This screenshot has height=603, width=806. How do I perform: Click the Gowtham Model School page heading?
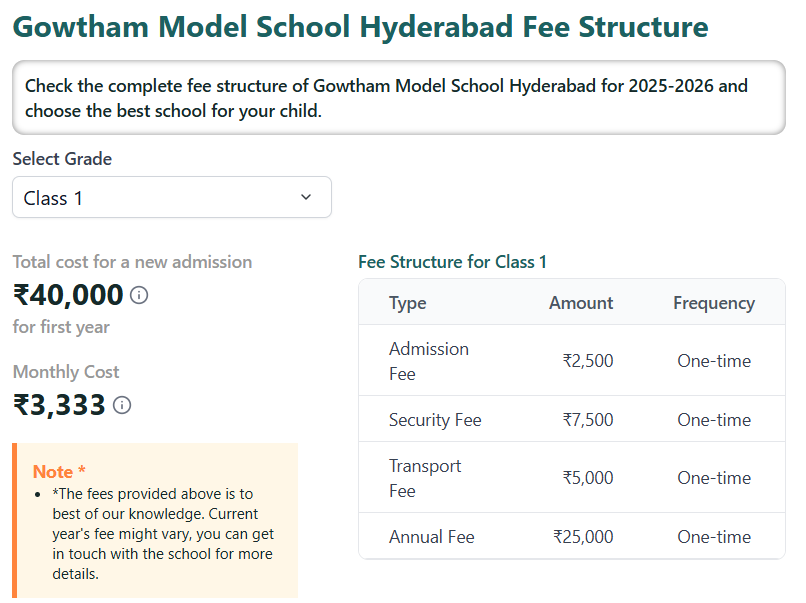pos(360,27)
